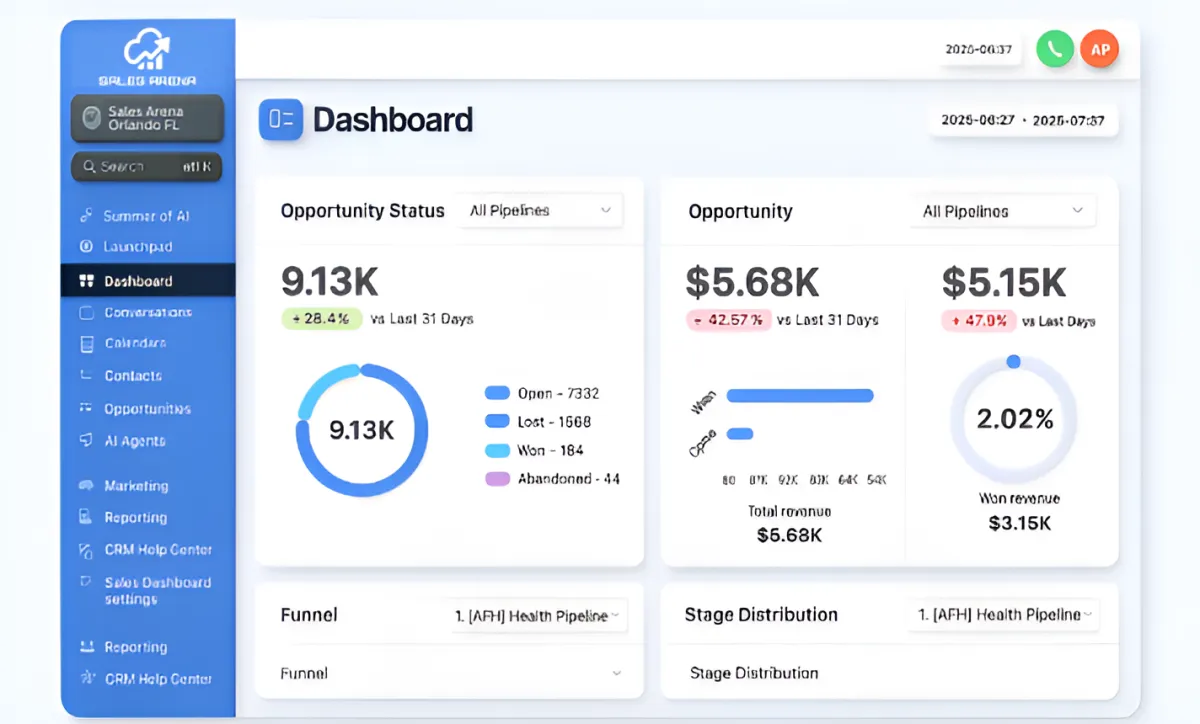Open Stage Distribution AFH Health Pipeline dropdown
This screenshot has height=724, width=1200.
tap(1005, 615)
